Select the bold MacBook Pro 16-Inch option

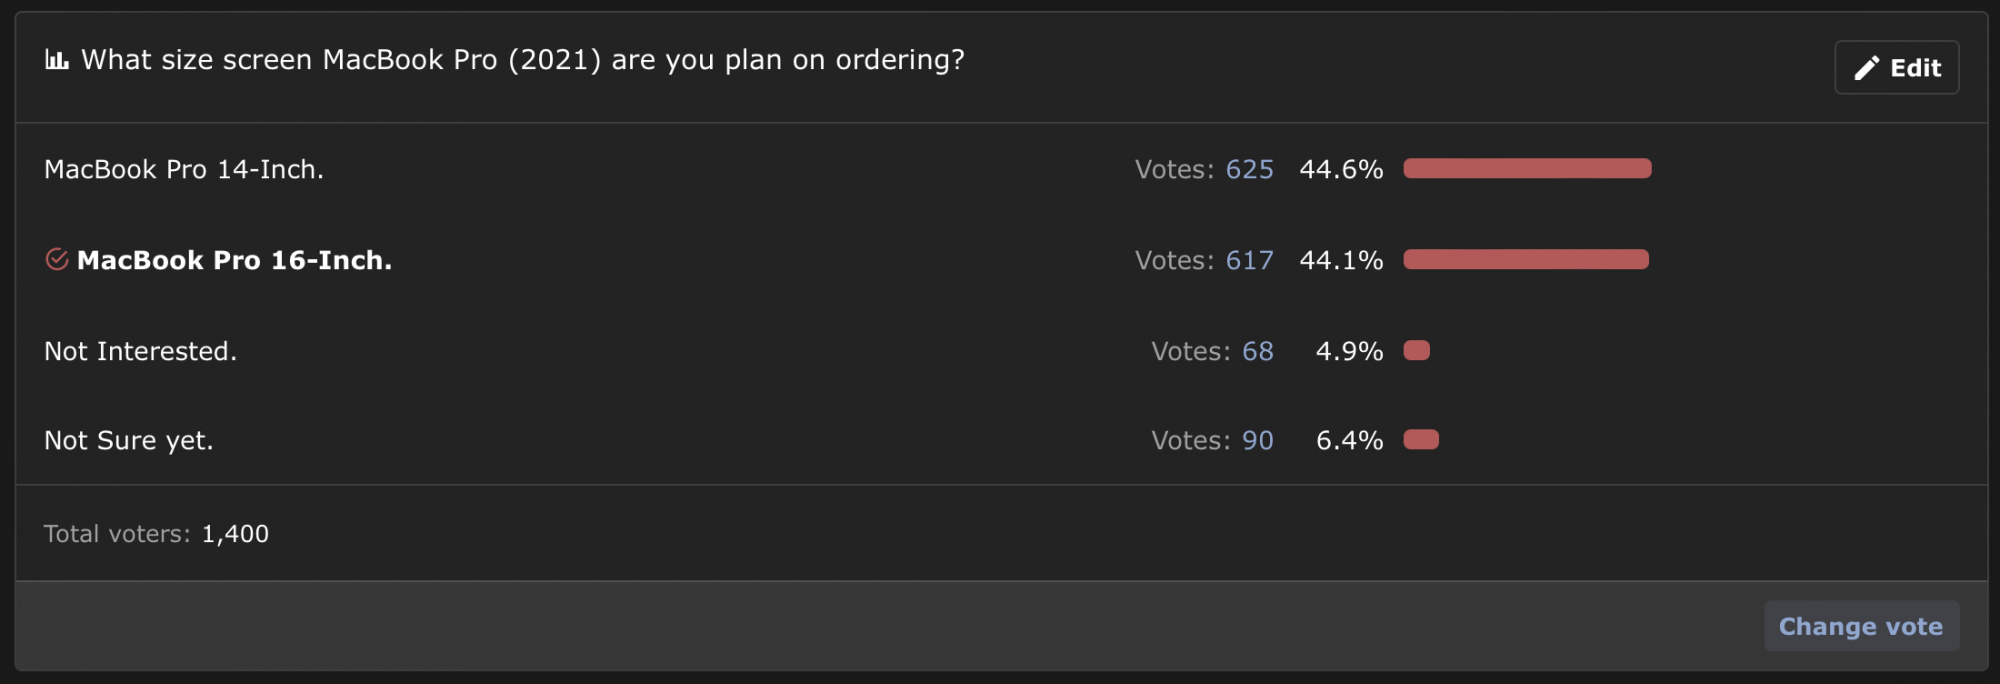point(234,261)
